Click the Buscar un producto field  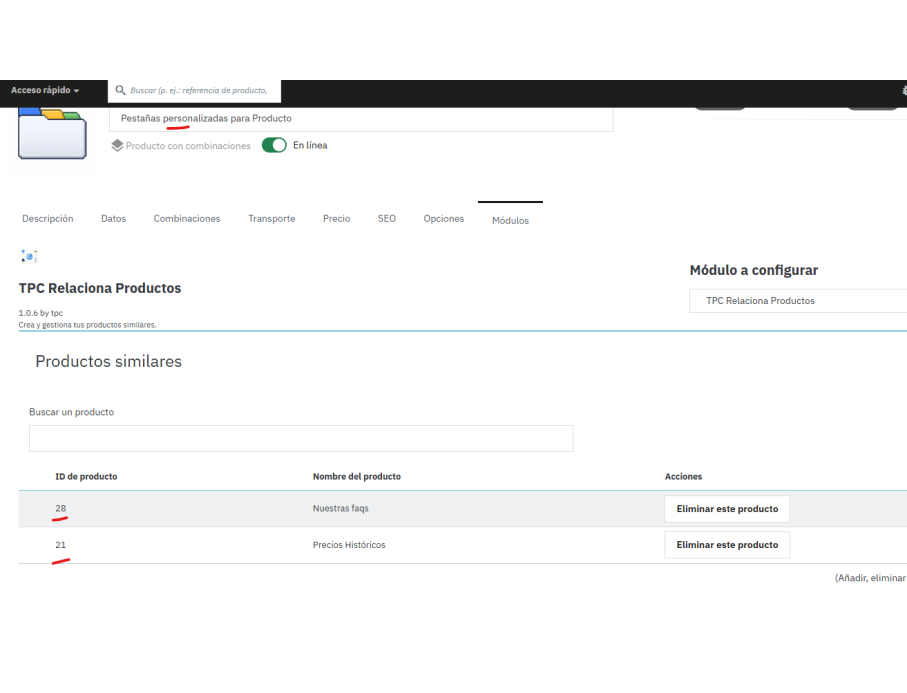301,438
